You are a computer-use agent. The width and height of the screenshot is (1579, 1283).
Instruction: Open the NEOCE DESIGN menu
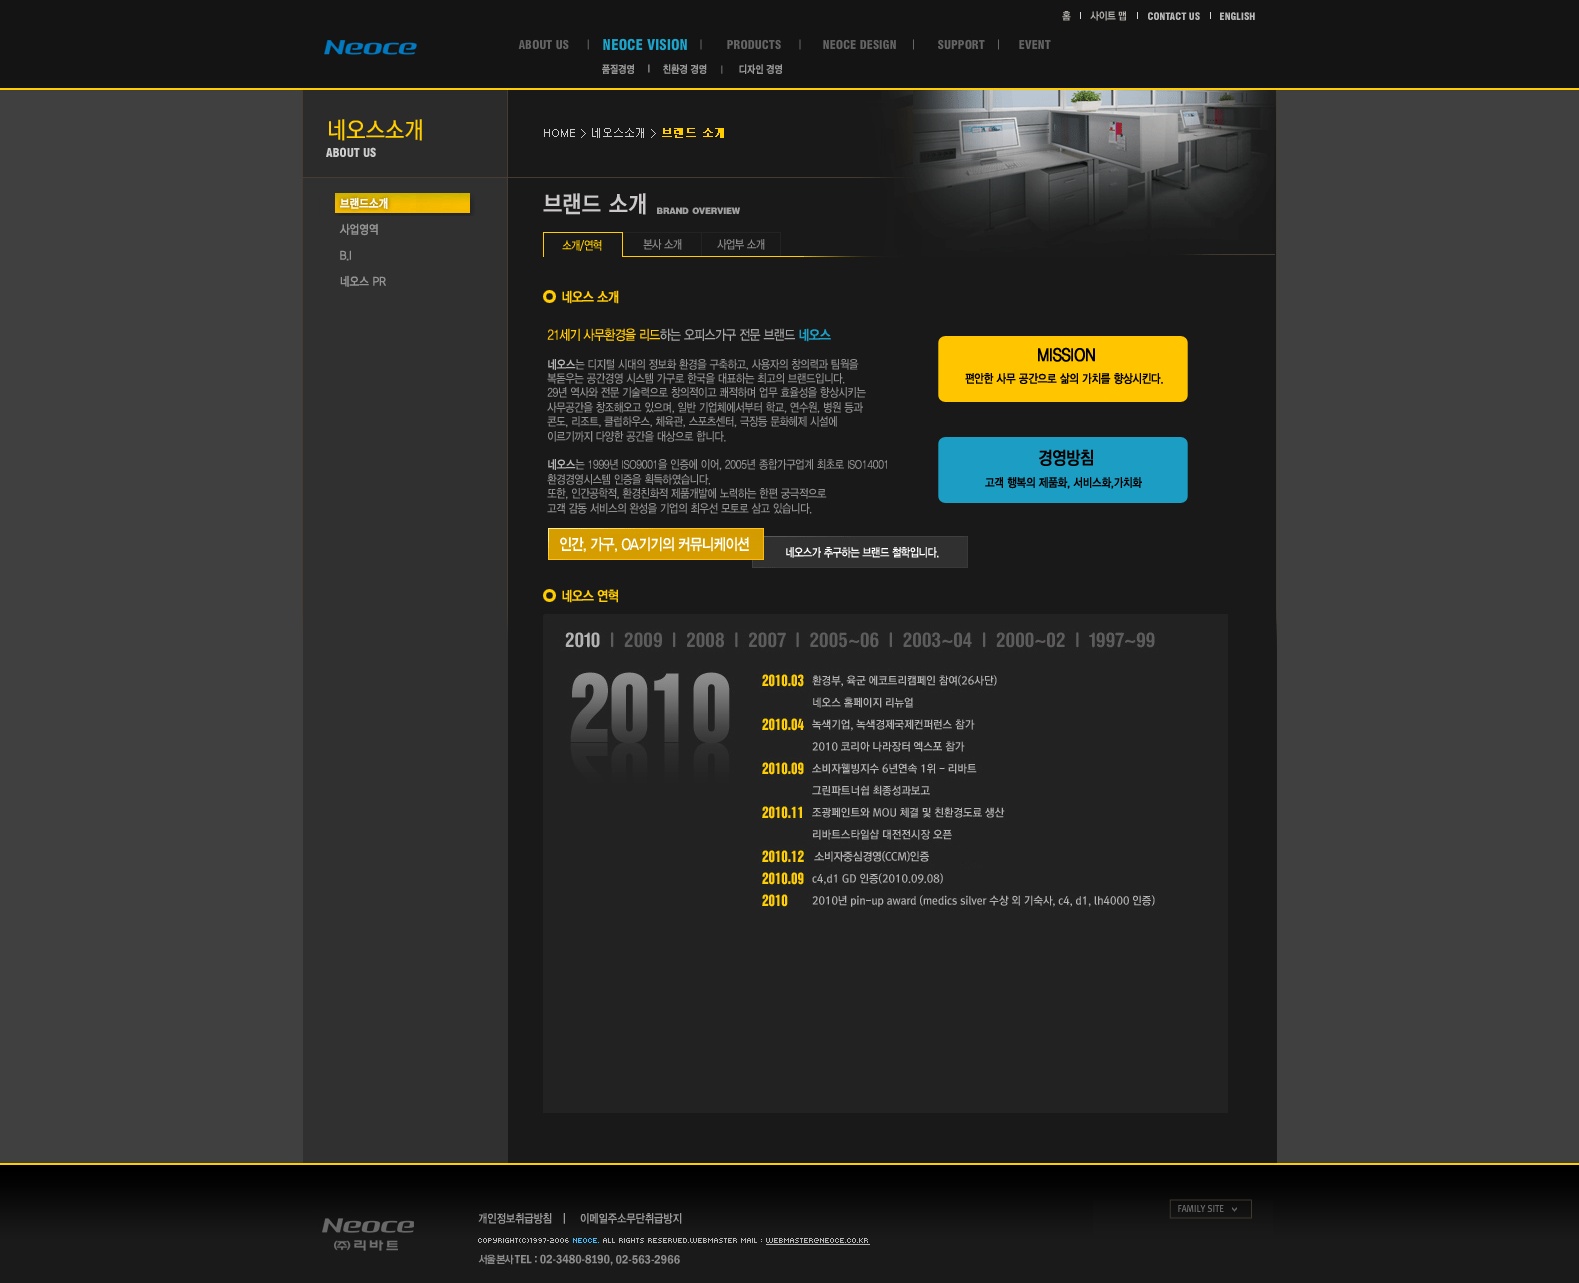859,45
